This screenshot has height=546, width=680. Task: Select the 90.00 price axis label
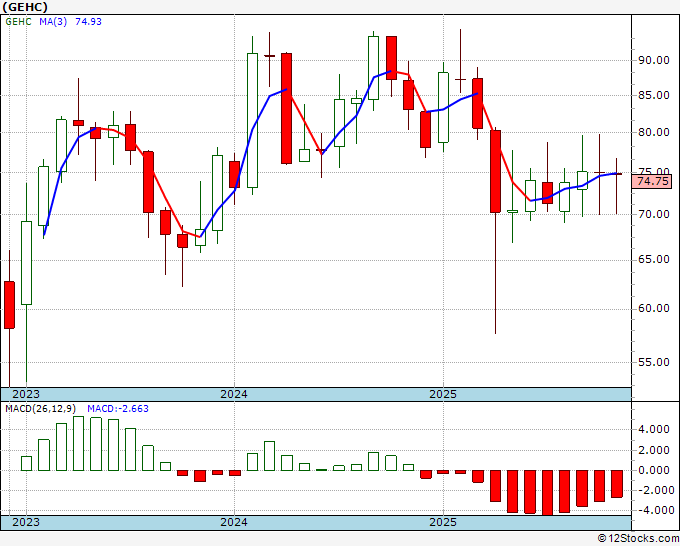pos(654,60)
